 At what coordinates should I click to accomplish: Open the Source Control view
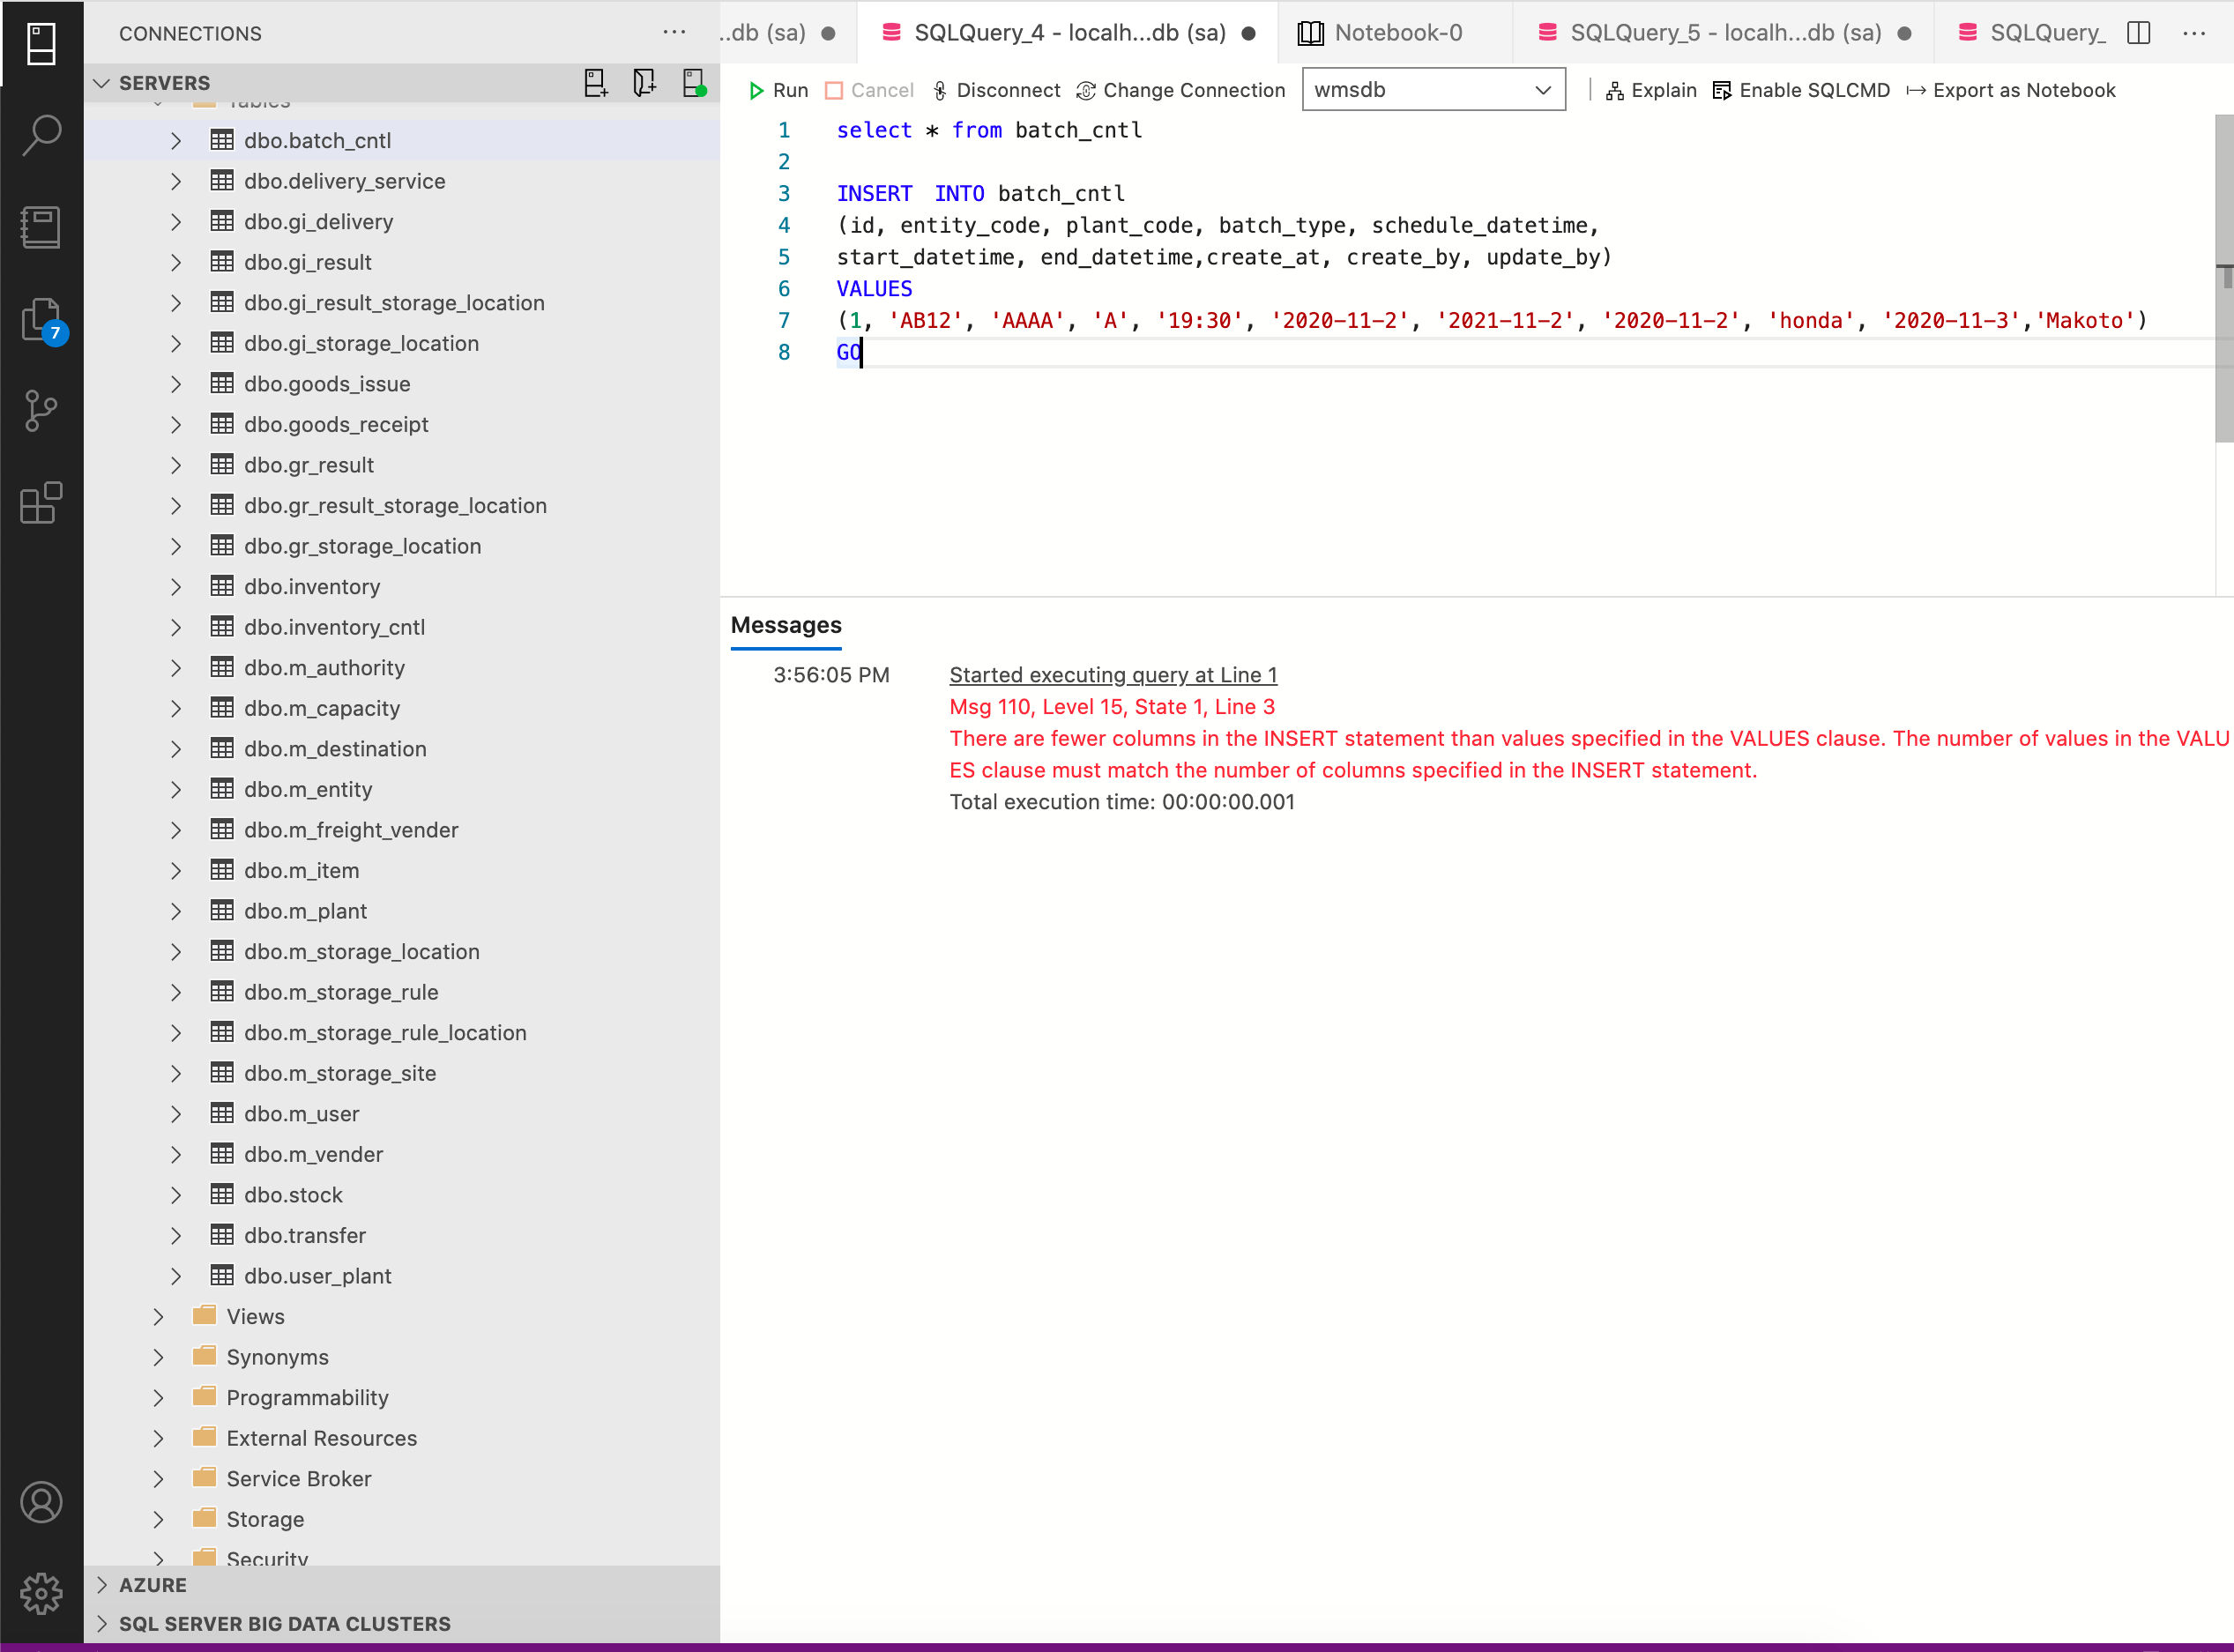[41, 411]
